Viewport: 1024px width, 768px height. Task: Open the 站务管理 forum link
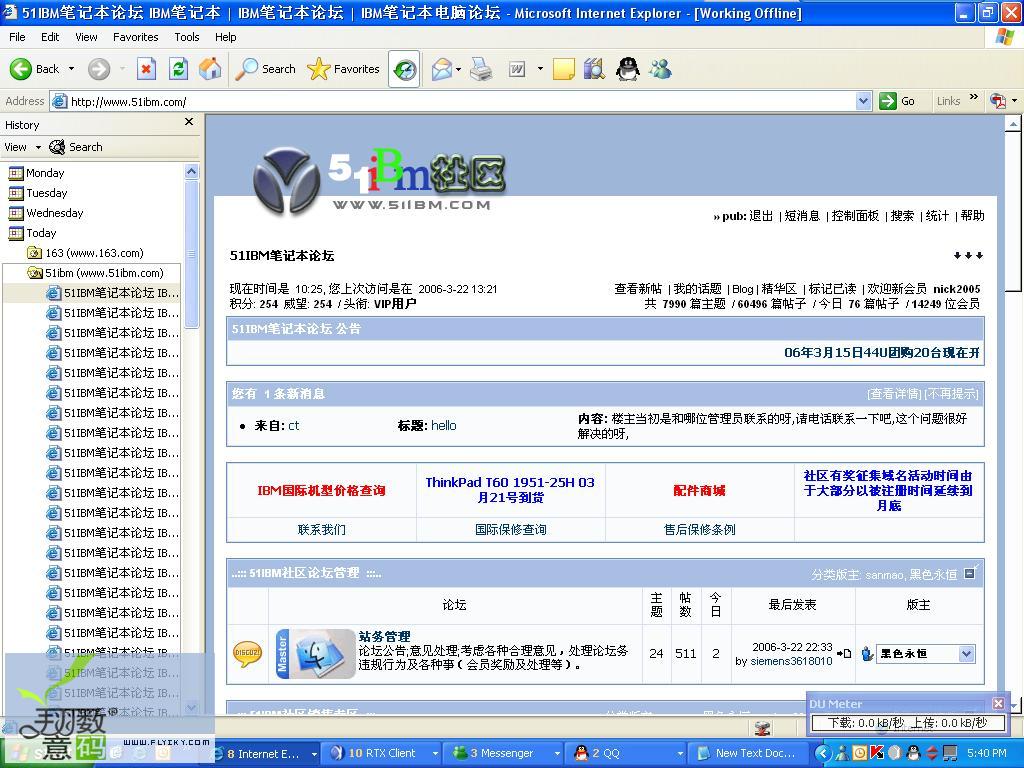pos(385,636)
